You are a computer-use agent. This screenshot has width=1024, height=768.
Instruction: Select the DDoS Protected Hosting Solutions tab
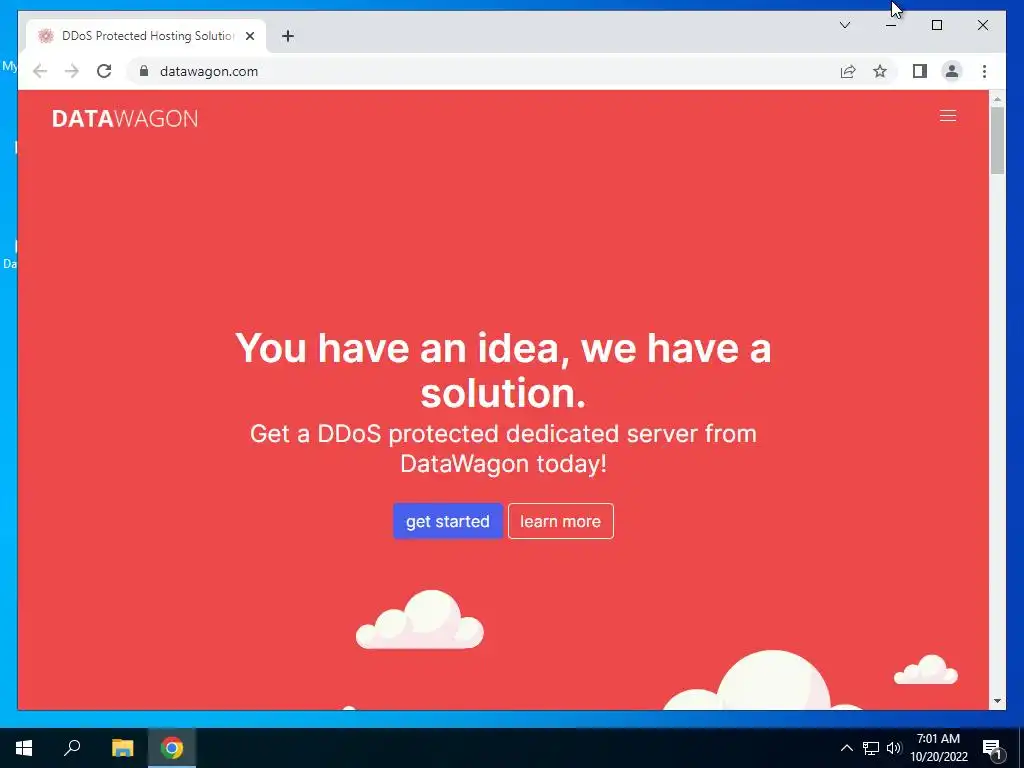(146, 36)
